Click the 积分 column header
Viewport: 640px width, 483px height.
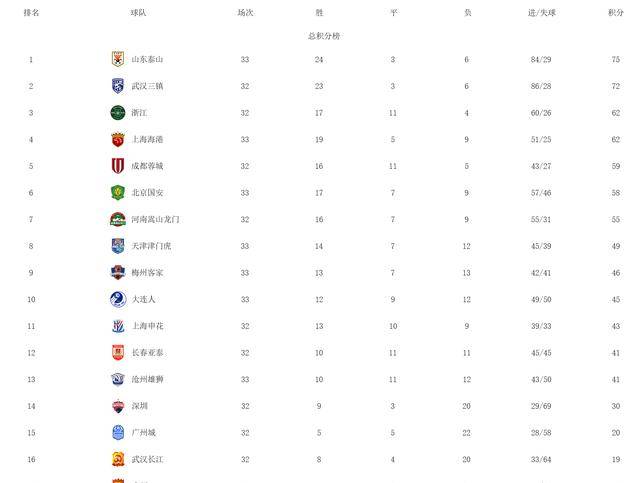coord(616,13)
